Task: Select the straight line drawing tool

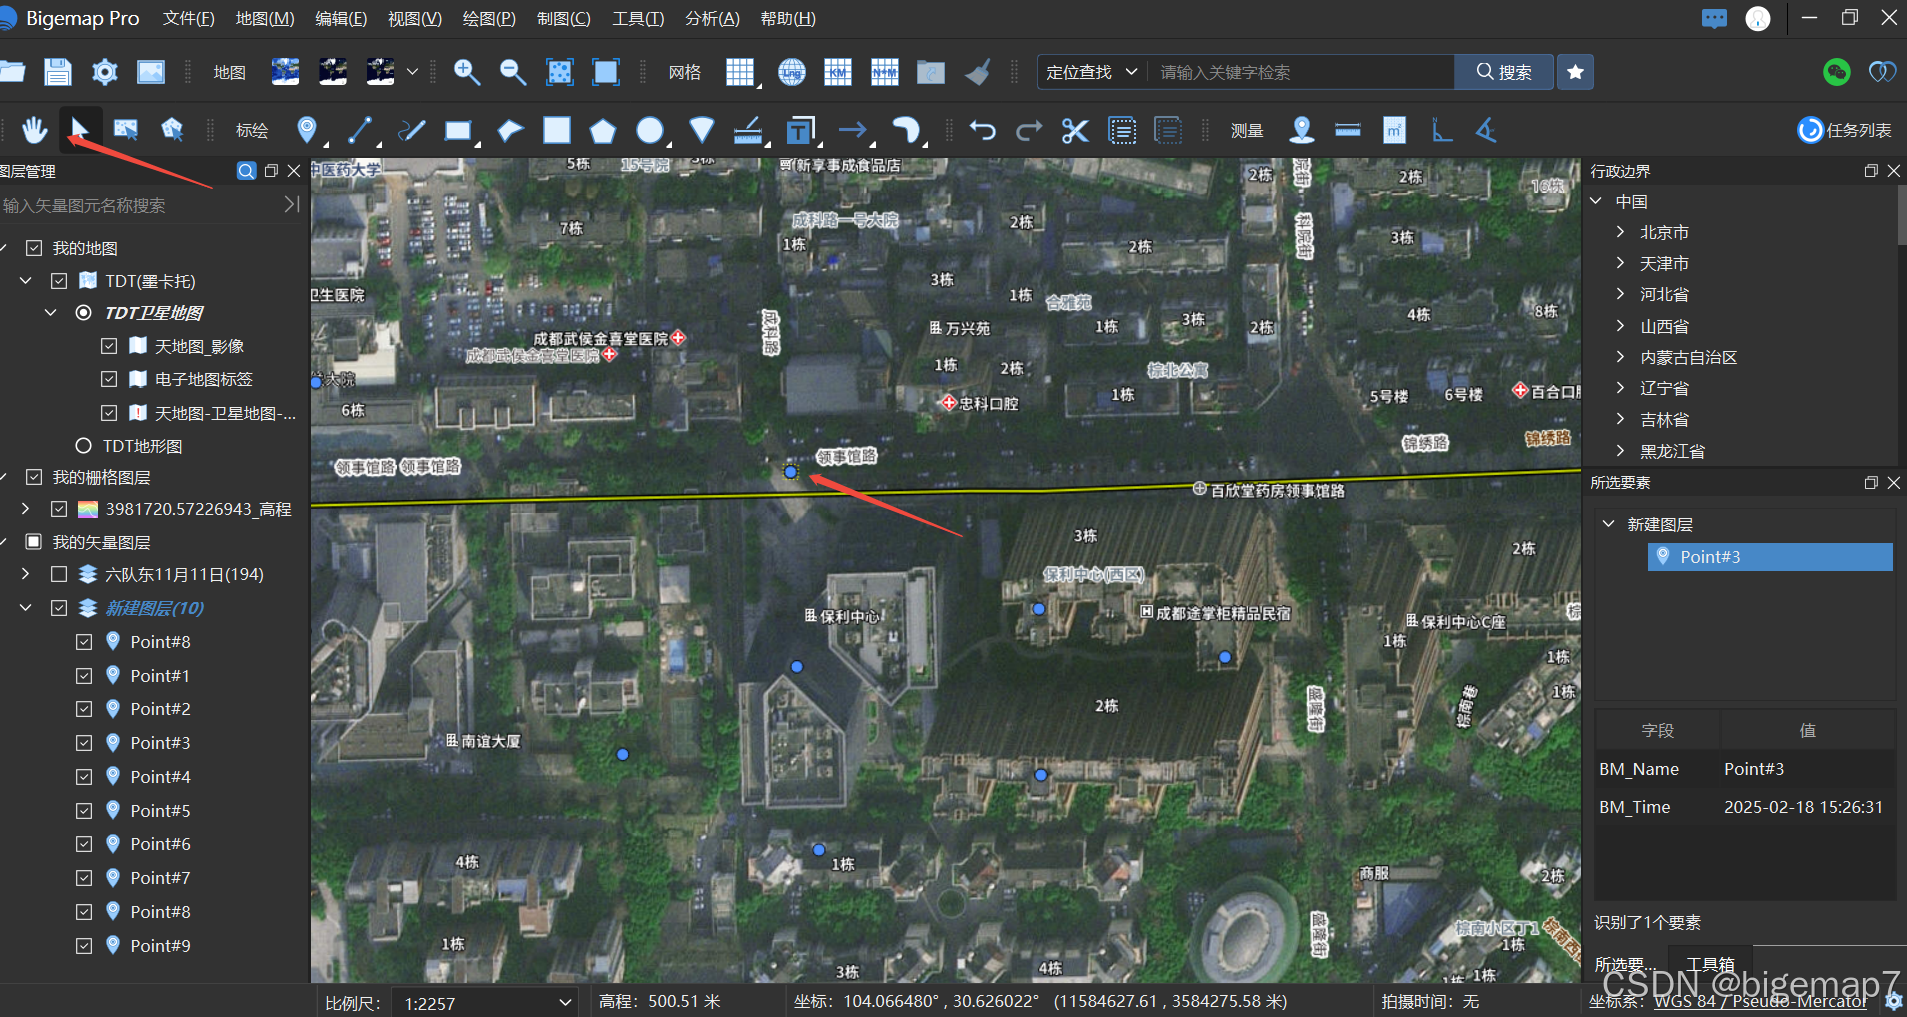Action: tap(360, 130)
